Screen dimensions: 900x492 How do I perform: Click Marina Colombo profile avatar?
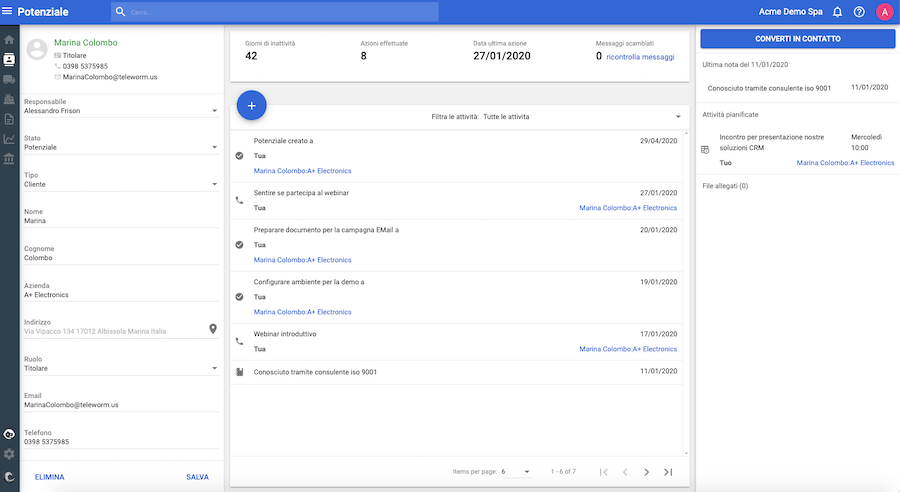tap(37, 49)
